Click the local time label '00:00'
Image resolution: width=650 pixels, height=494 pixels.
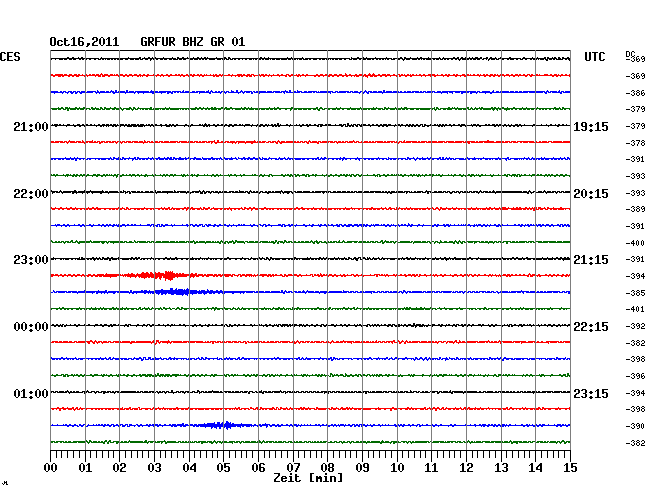click(31, 327)
